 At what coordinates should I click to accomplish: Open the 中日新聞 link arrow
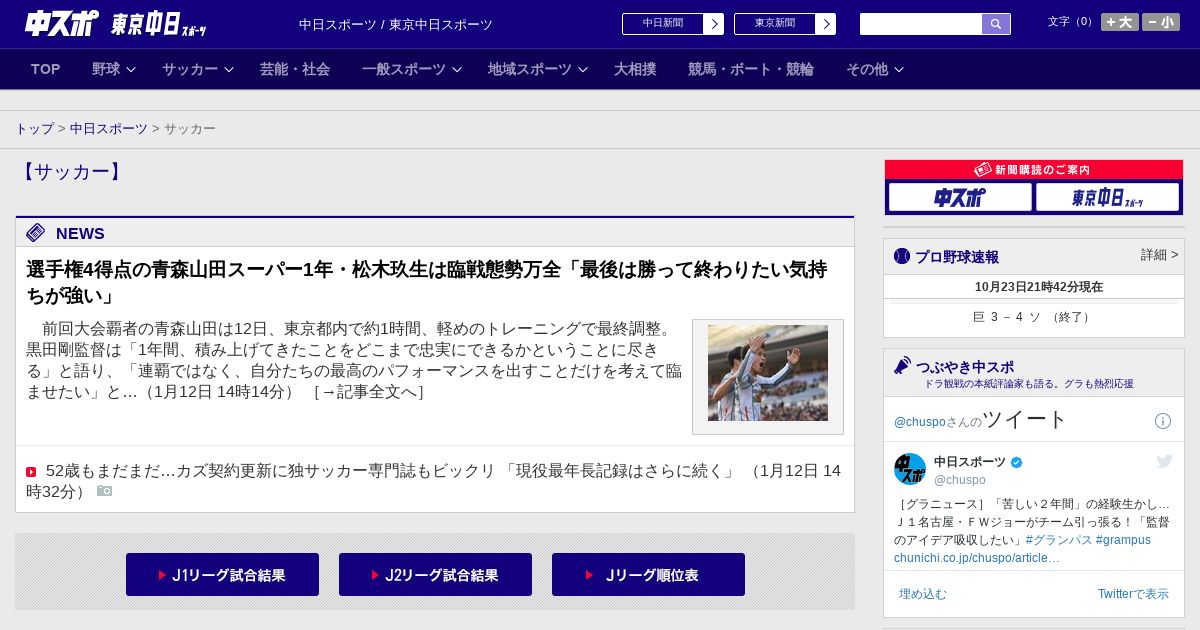pos(714,24)
